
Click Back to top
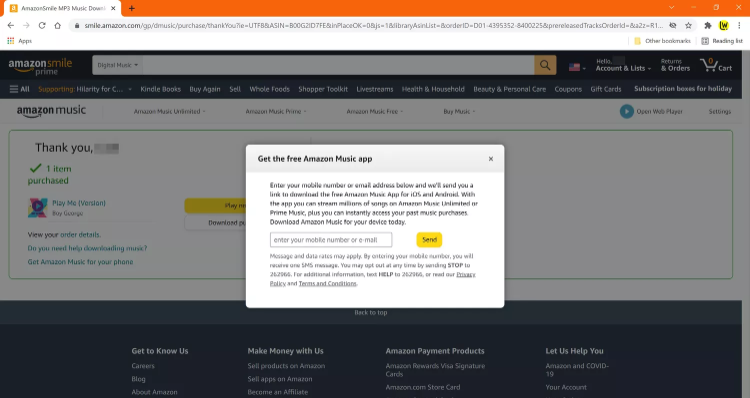pyautogui.click(x=371, y=312)
